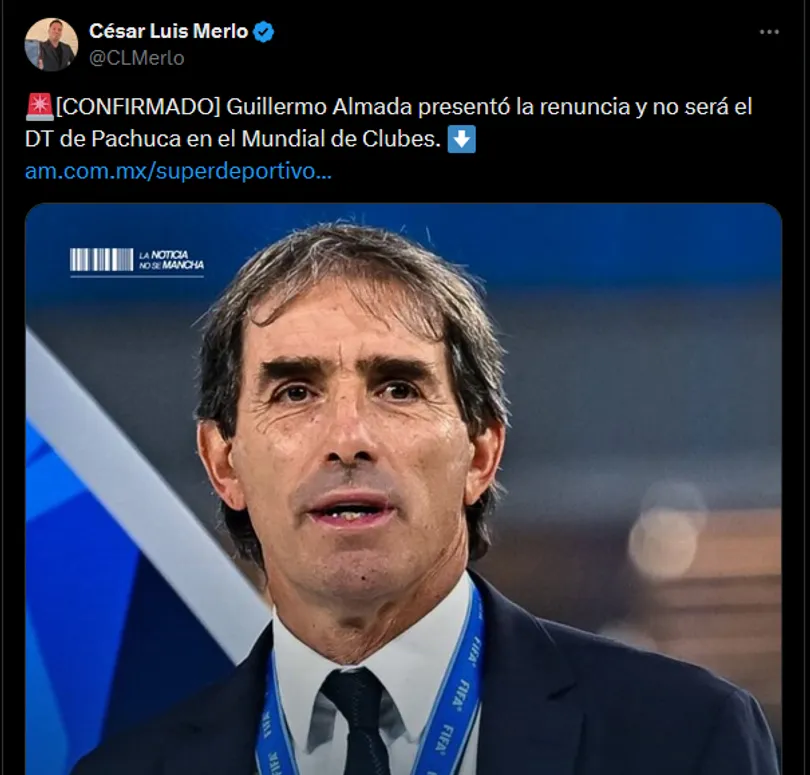Image resolution: width=810 pixels, height=775 pixels.
Task: Click the barcode graphic in the photo watermark
Action: pos(101,259)
